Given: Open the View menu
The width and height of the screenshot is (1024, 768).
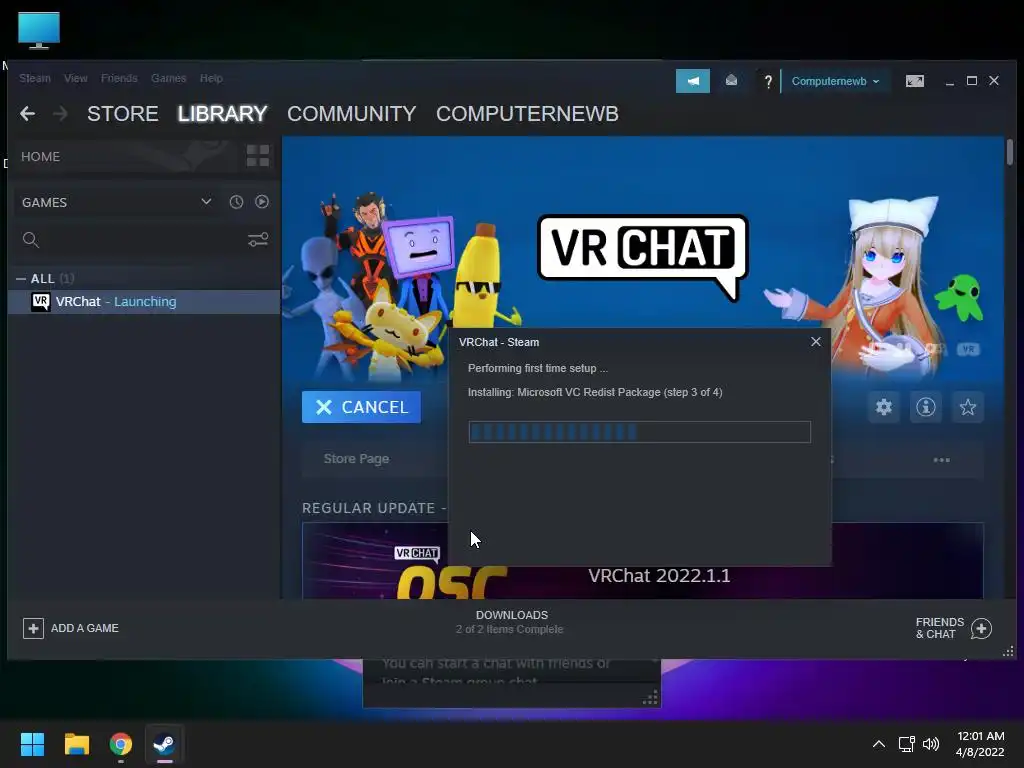Looking at the screenshot, I should (76, 78).
